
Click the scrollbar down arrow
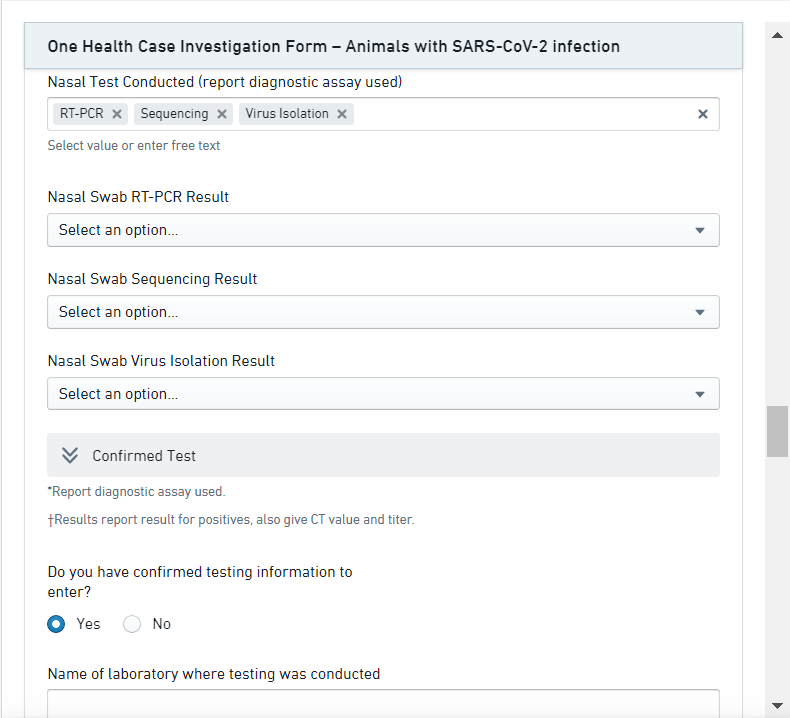[x=777, y=705]
